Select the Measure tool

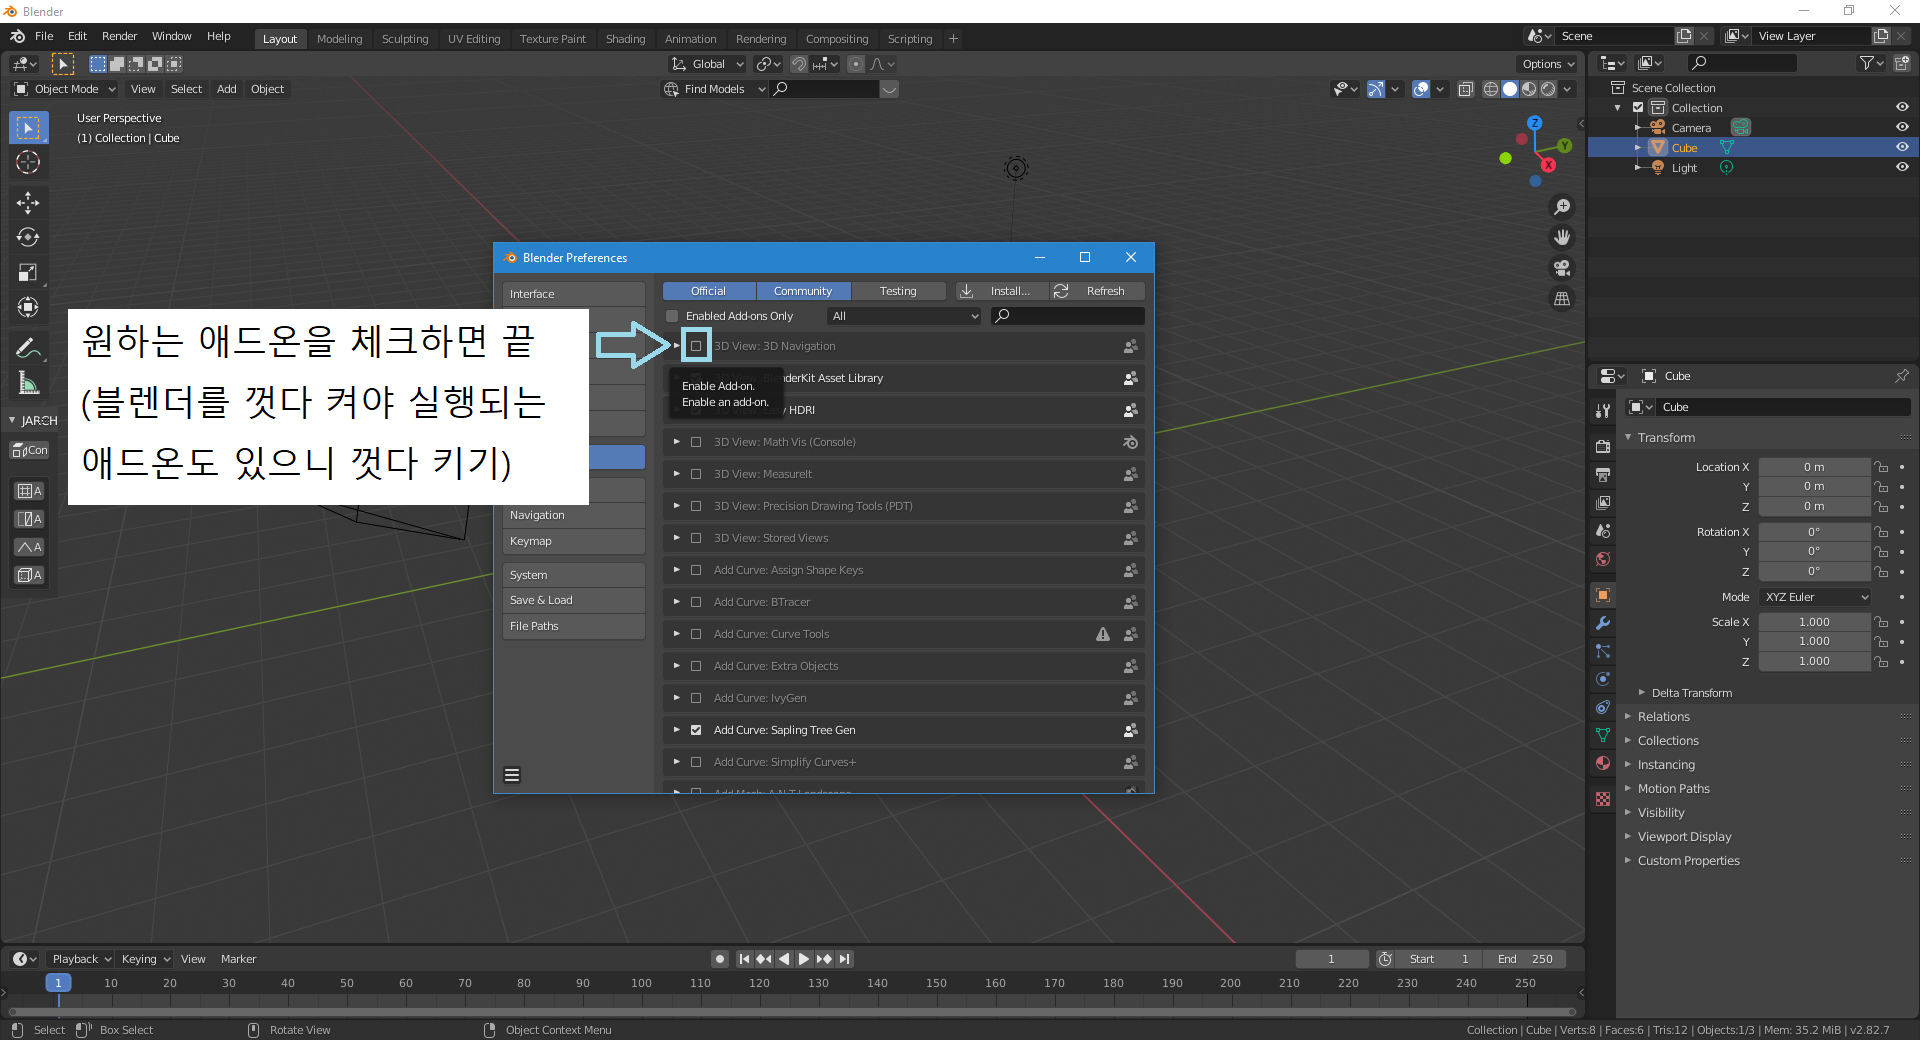coord(28,383)
